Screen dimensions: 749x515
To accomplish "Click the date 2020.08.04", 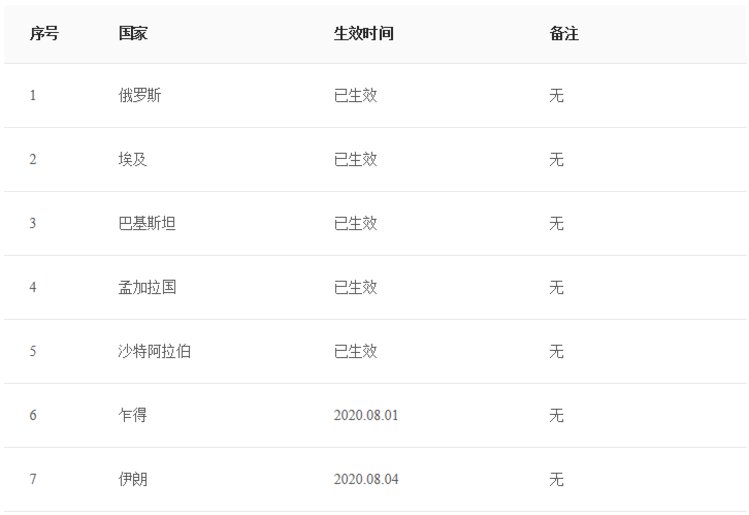I will pos(366,479).
